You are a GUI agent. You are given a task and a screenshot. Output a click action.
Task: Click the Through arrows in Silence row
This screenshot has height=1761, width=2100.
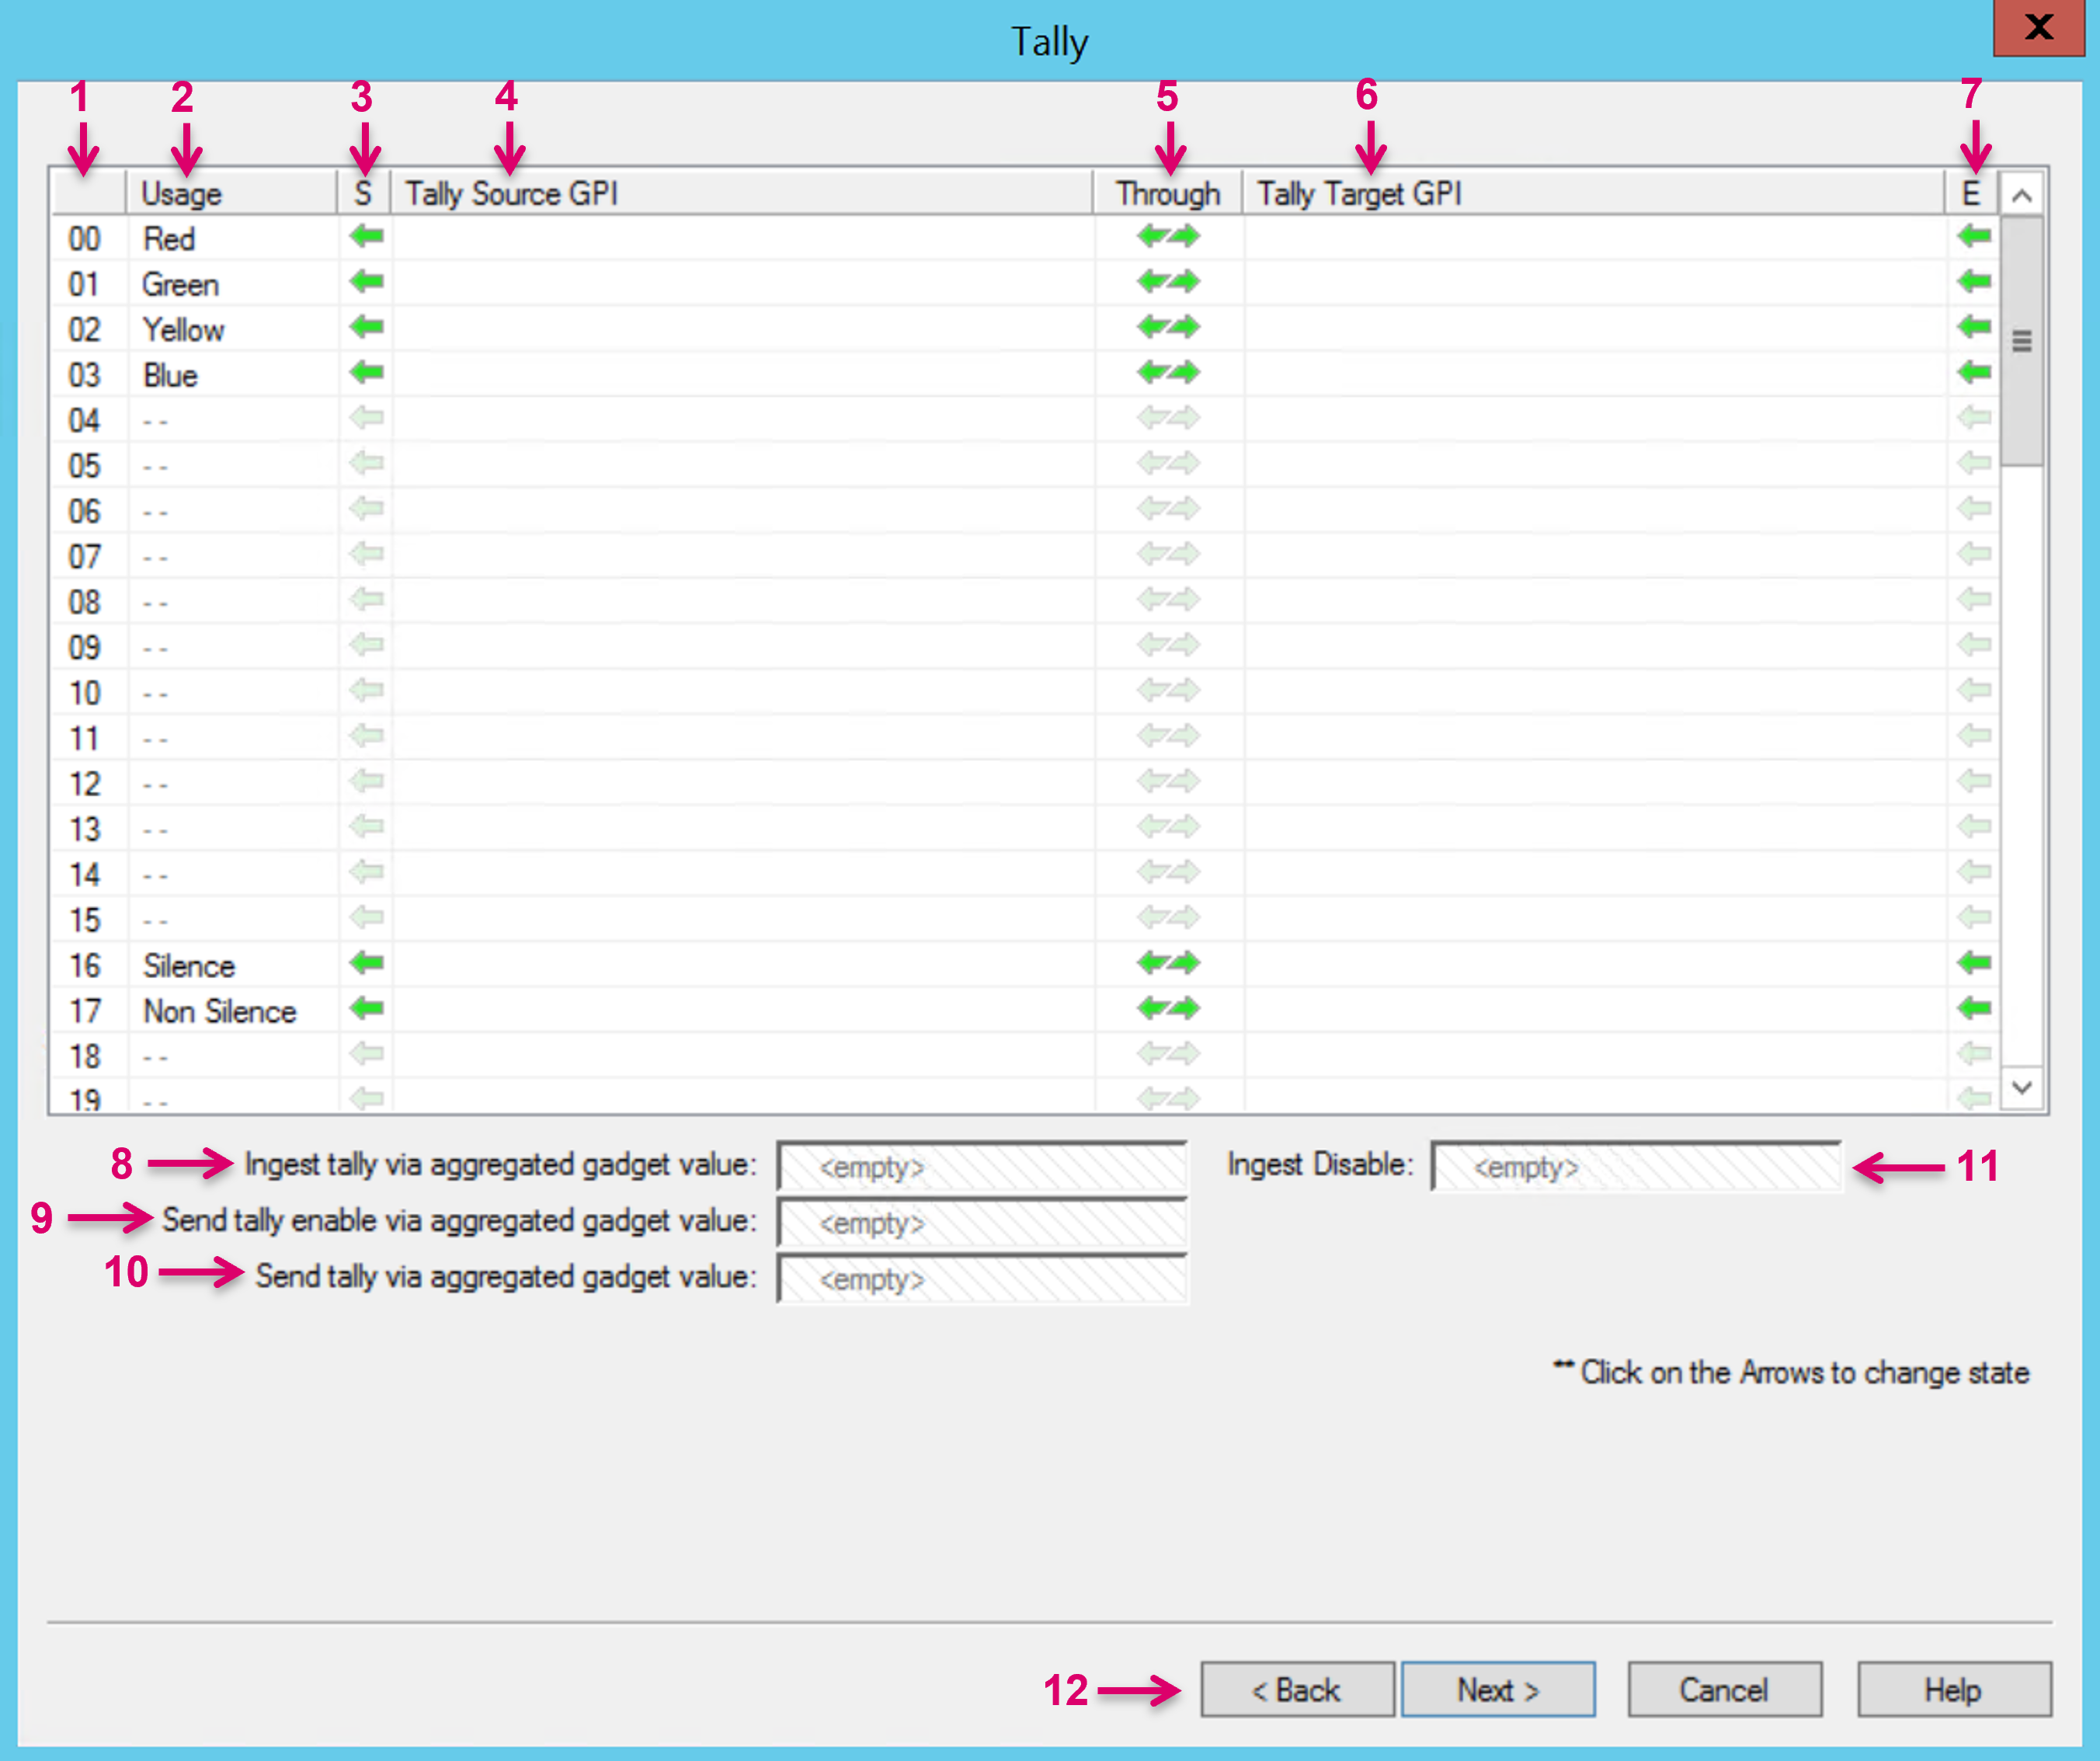pos(1168,963)
